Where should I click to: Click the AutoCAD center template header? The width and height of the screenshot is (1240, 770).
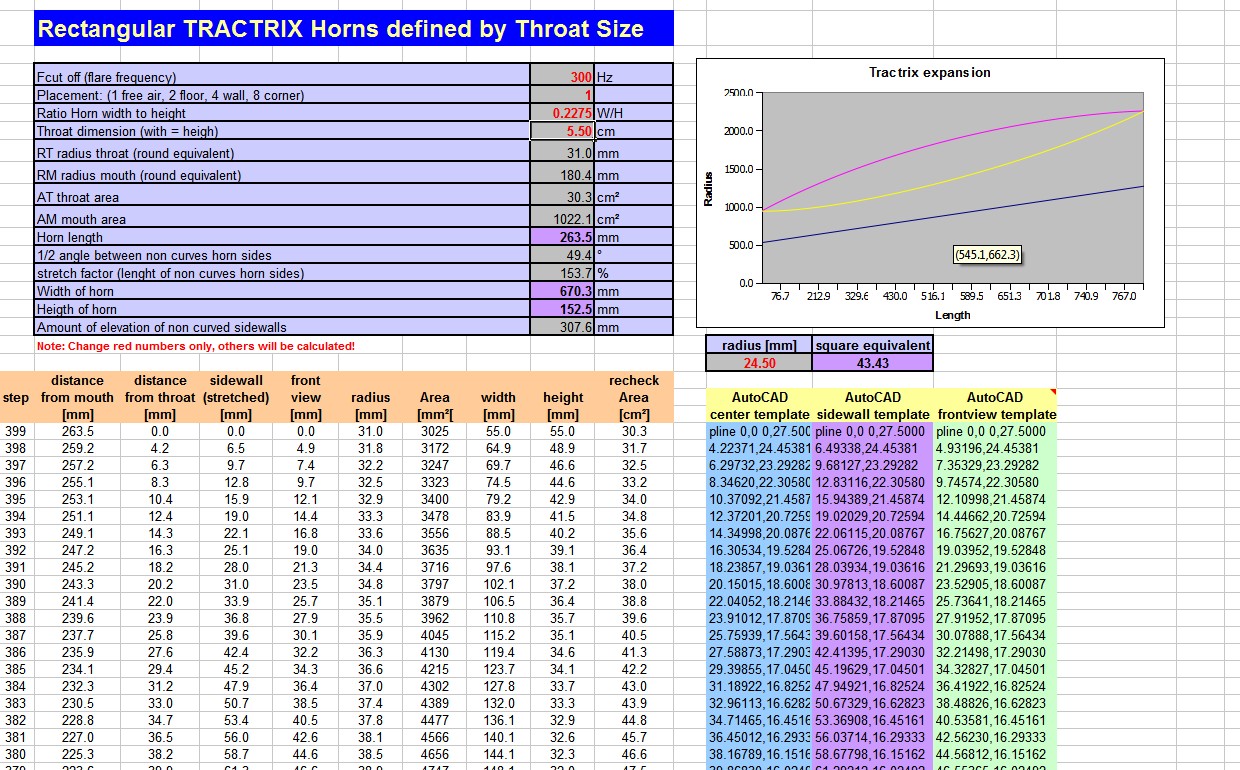759,406
